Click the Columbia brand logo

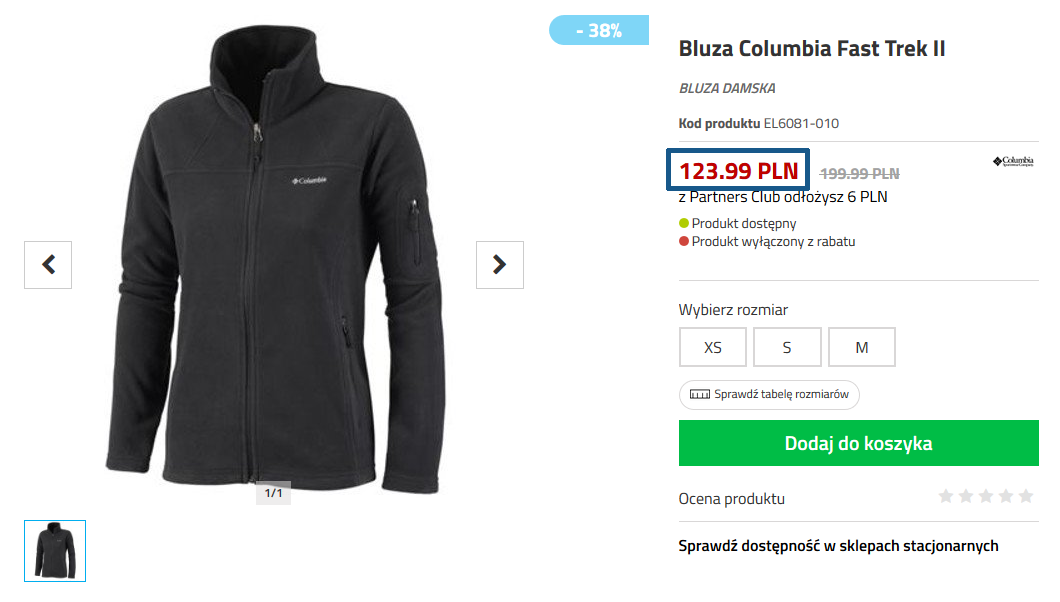tap(1013, 161)
